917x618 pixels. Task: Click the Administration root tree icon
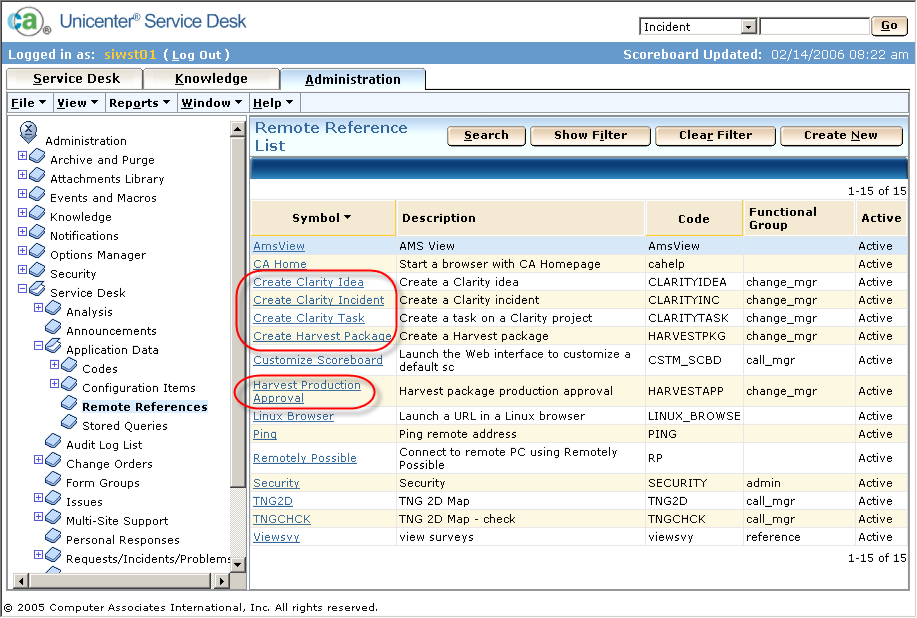coord(28,130)
